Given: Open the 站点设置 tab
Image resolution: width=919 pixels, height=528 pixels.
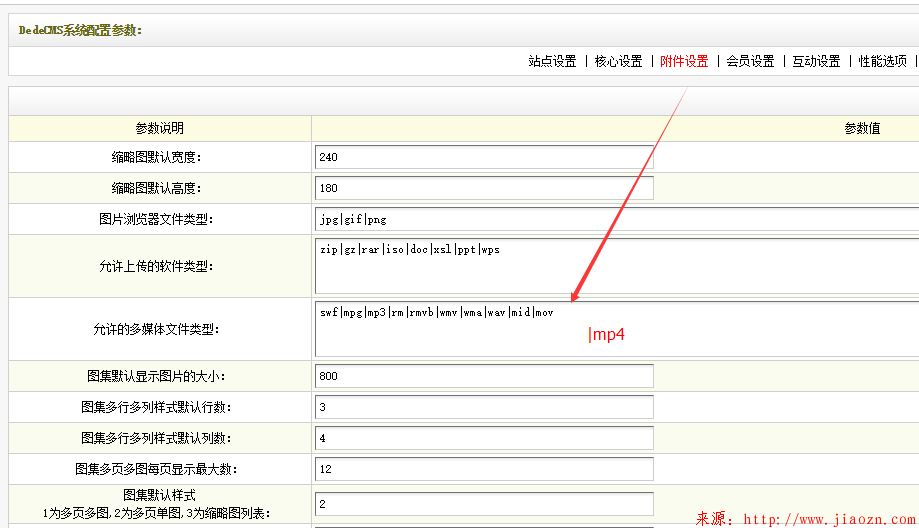Looking at the screenshot, I should coord(552,61).
